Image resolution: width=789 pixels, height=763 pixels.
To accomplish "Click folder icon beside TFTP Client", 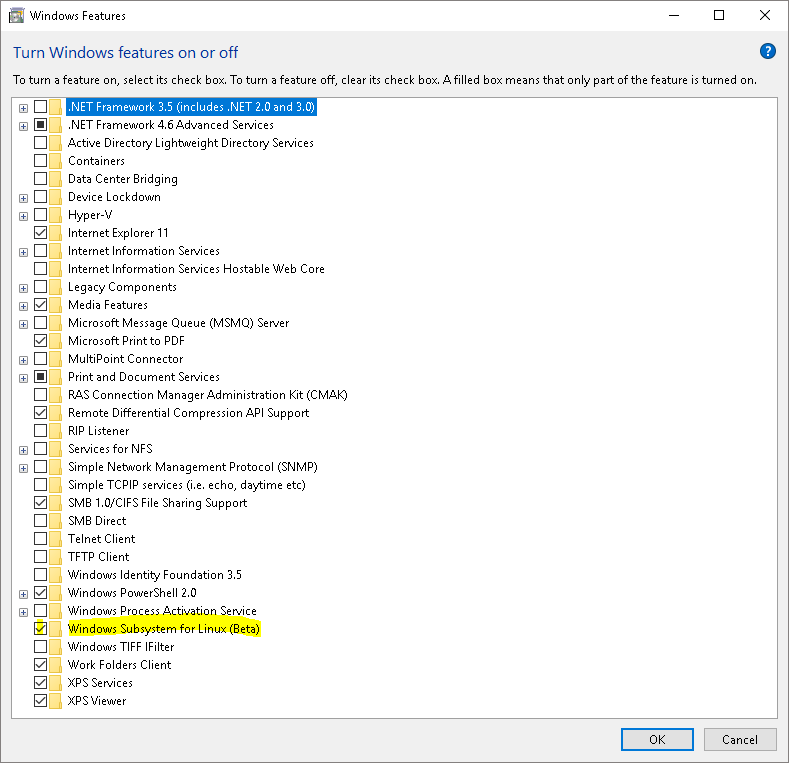I will pos(56,557).
